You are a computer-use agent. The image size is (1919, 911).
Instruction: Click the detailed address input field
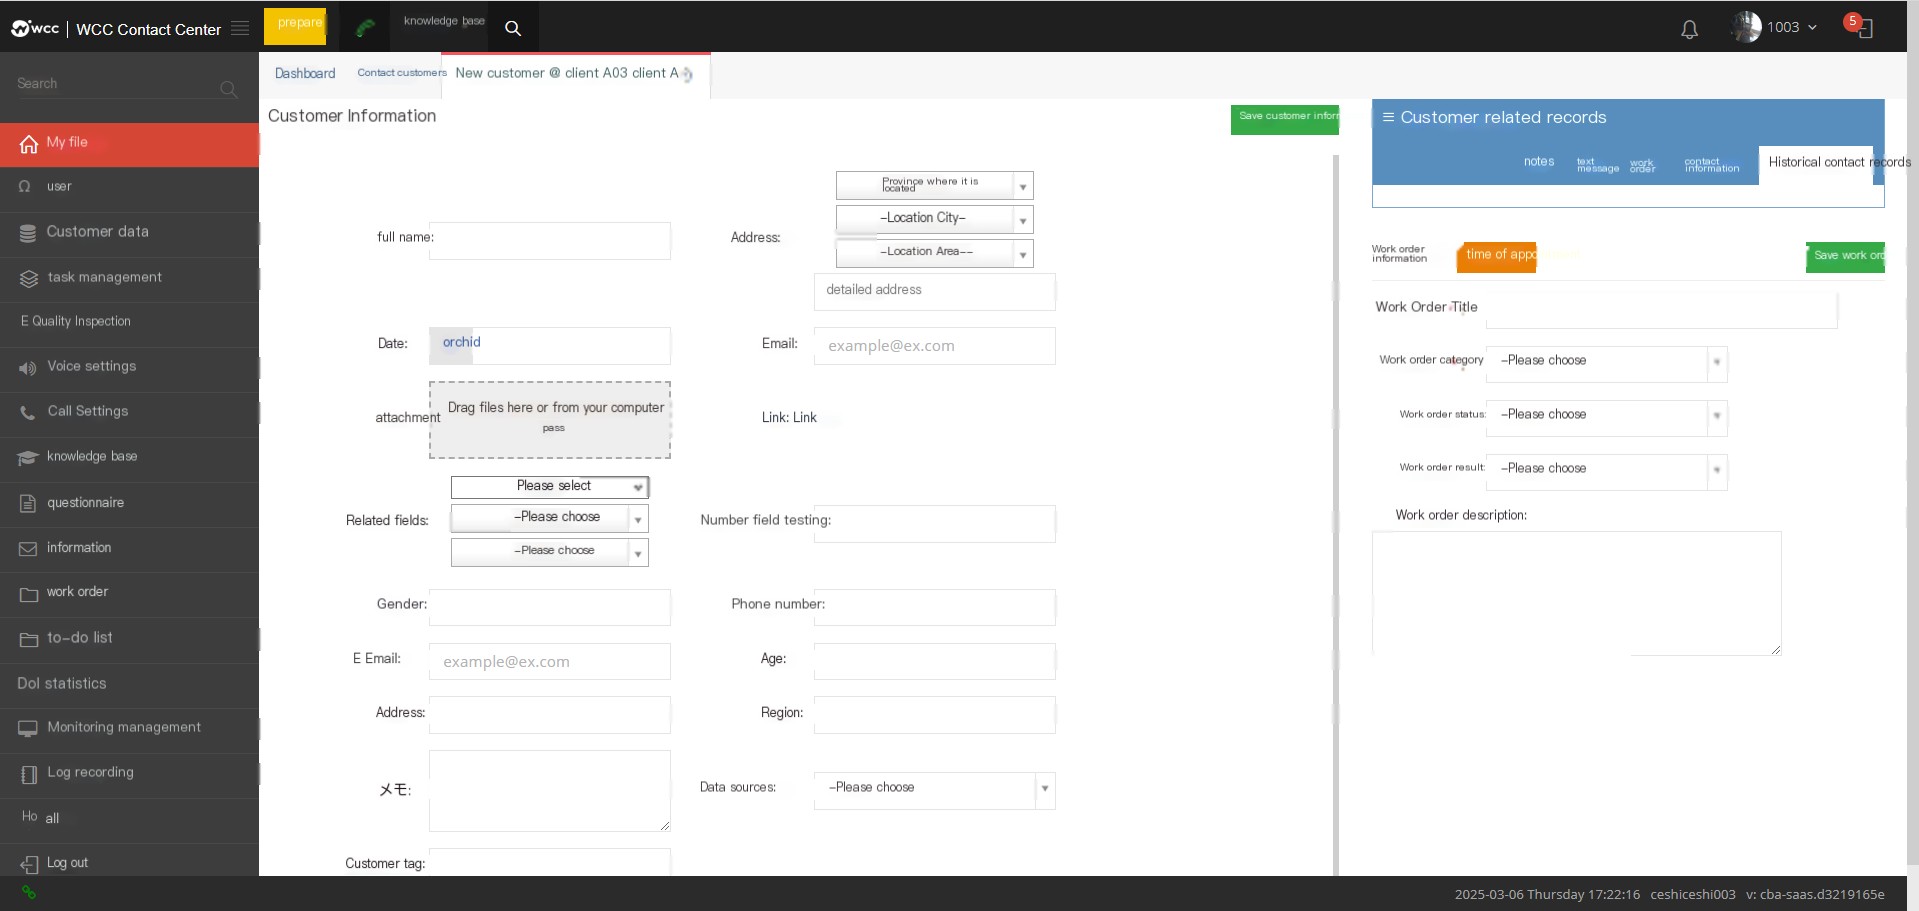coord(934,291)
